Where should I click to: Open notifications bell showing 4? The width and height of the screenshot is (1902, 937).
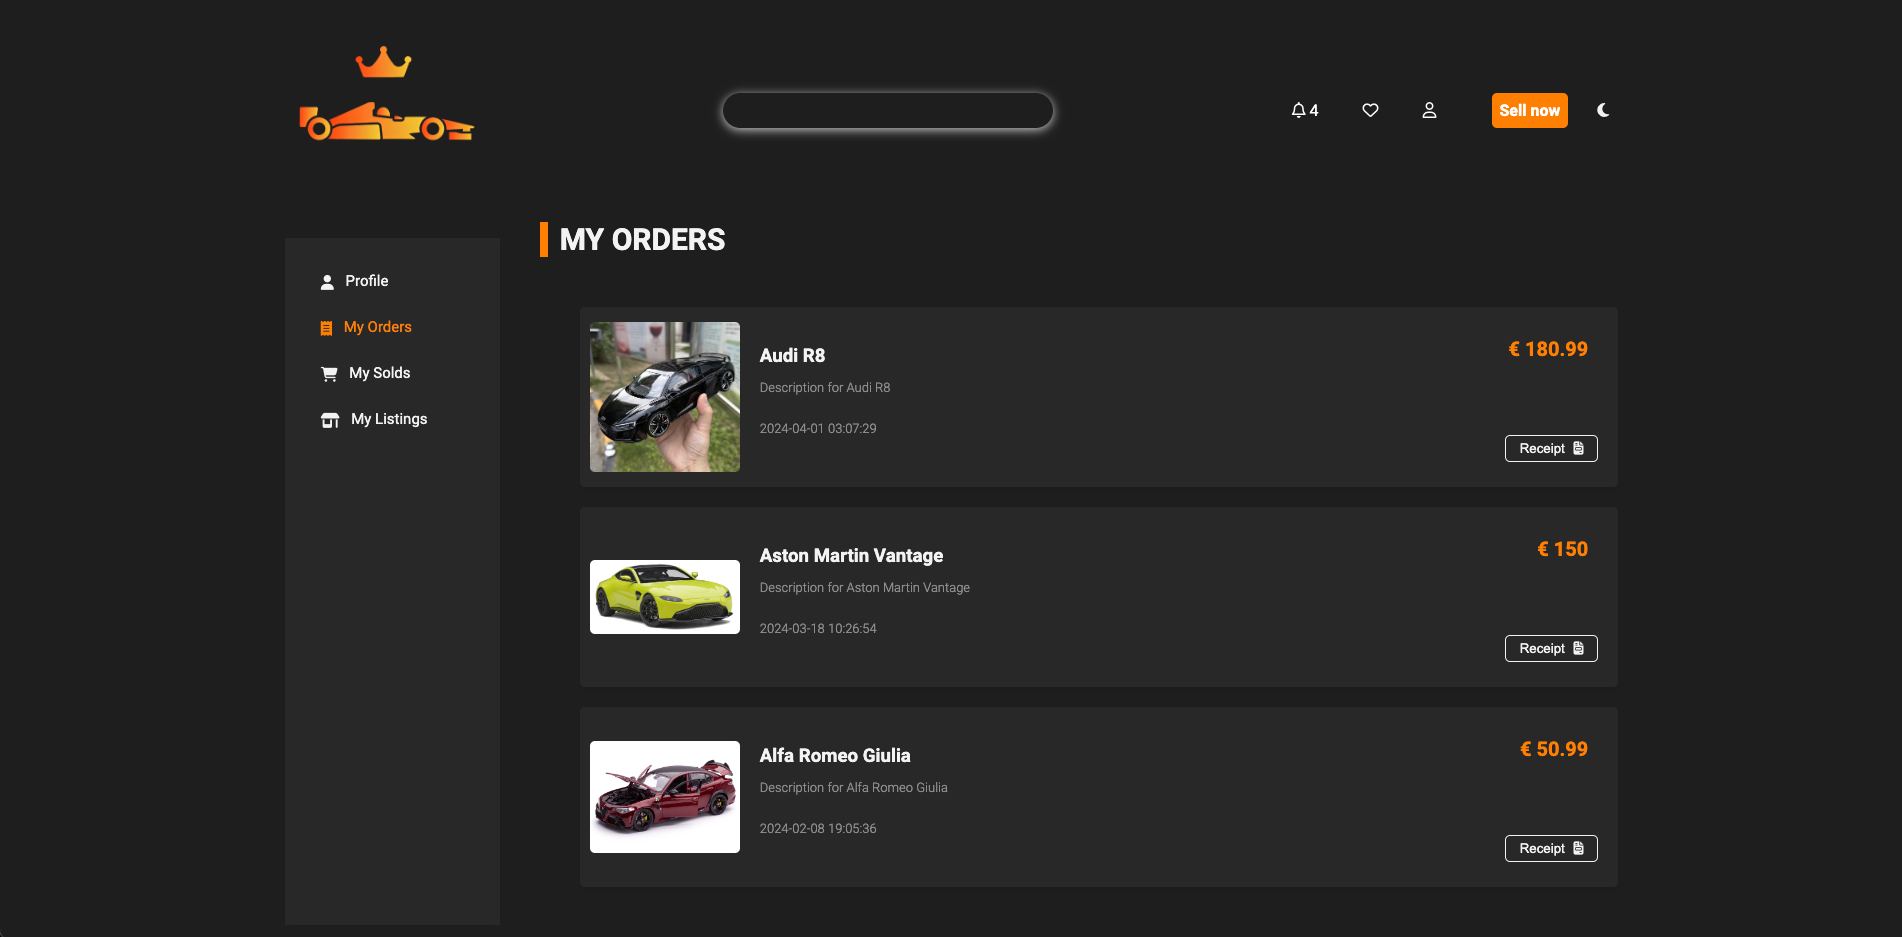[x=1304, y=110]
